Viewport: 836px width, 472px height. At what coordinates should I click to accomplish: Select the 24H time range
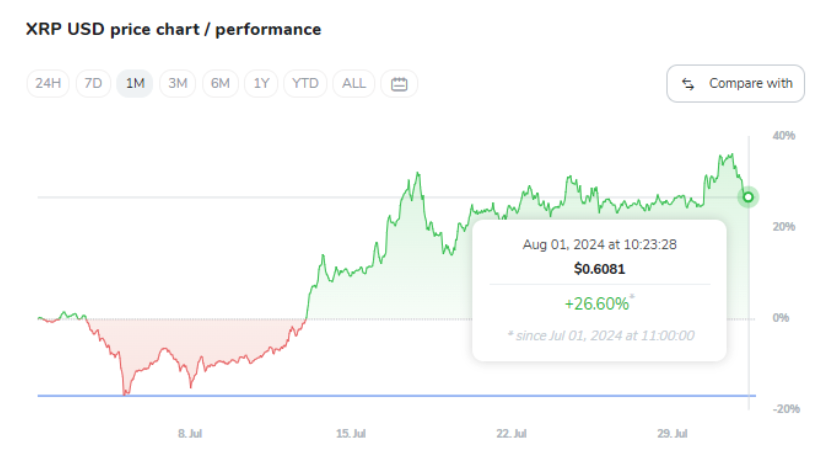point(48,84)
